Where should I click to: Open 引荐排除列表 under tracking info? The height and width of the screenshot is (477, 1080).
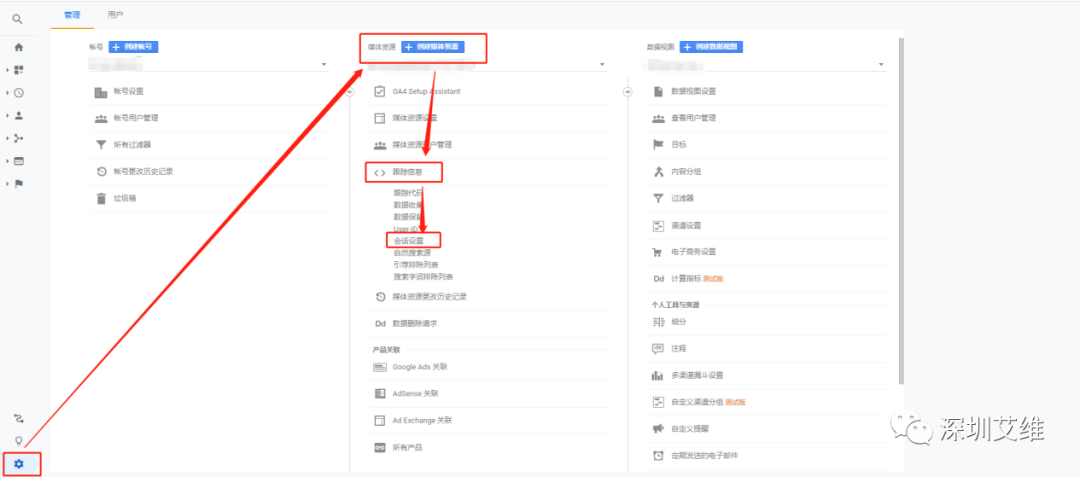(416, 264)
